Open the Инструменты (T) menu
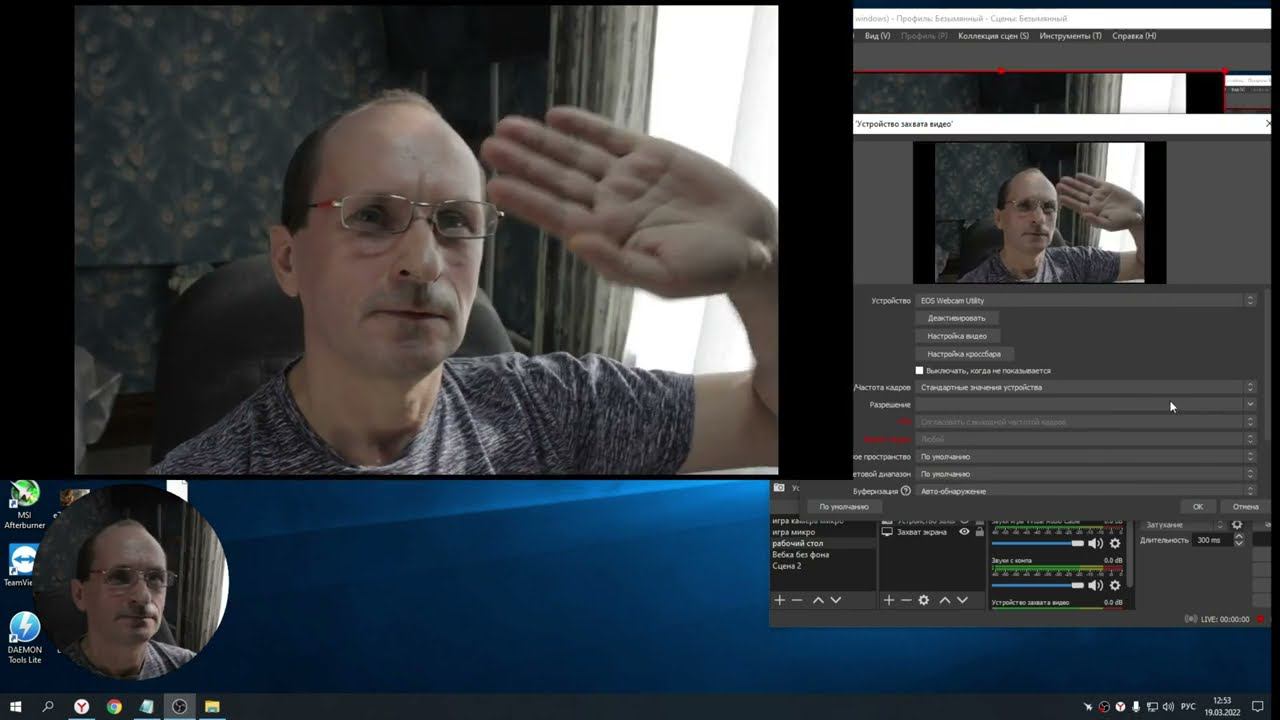 [x=1070, y=36]
